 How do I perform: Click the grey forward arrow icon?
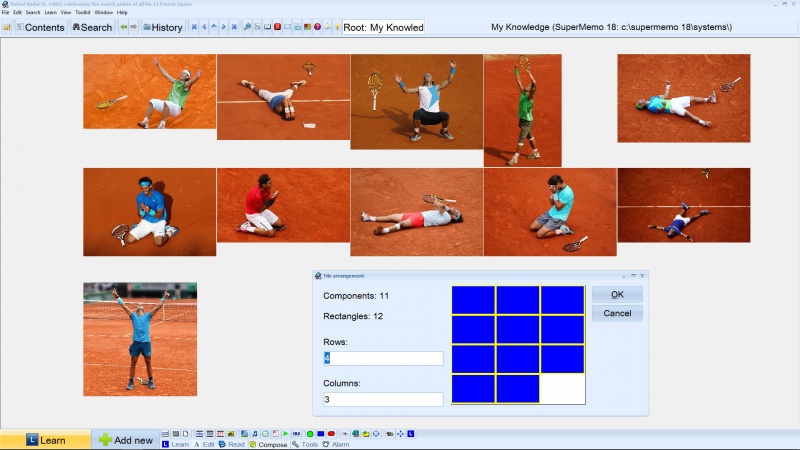[x=135, y=27]
